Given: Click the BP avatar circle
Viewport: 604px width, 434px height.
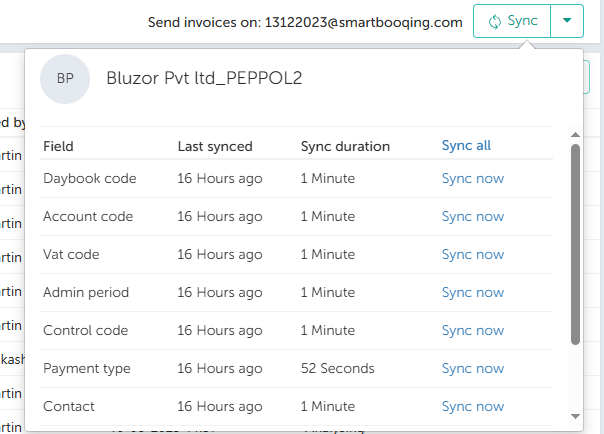Looking at the screenshot, I should [65, 80].
